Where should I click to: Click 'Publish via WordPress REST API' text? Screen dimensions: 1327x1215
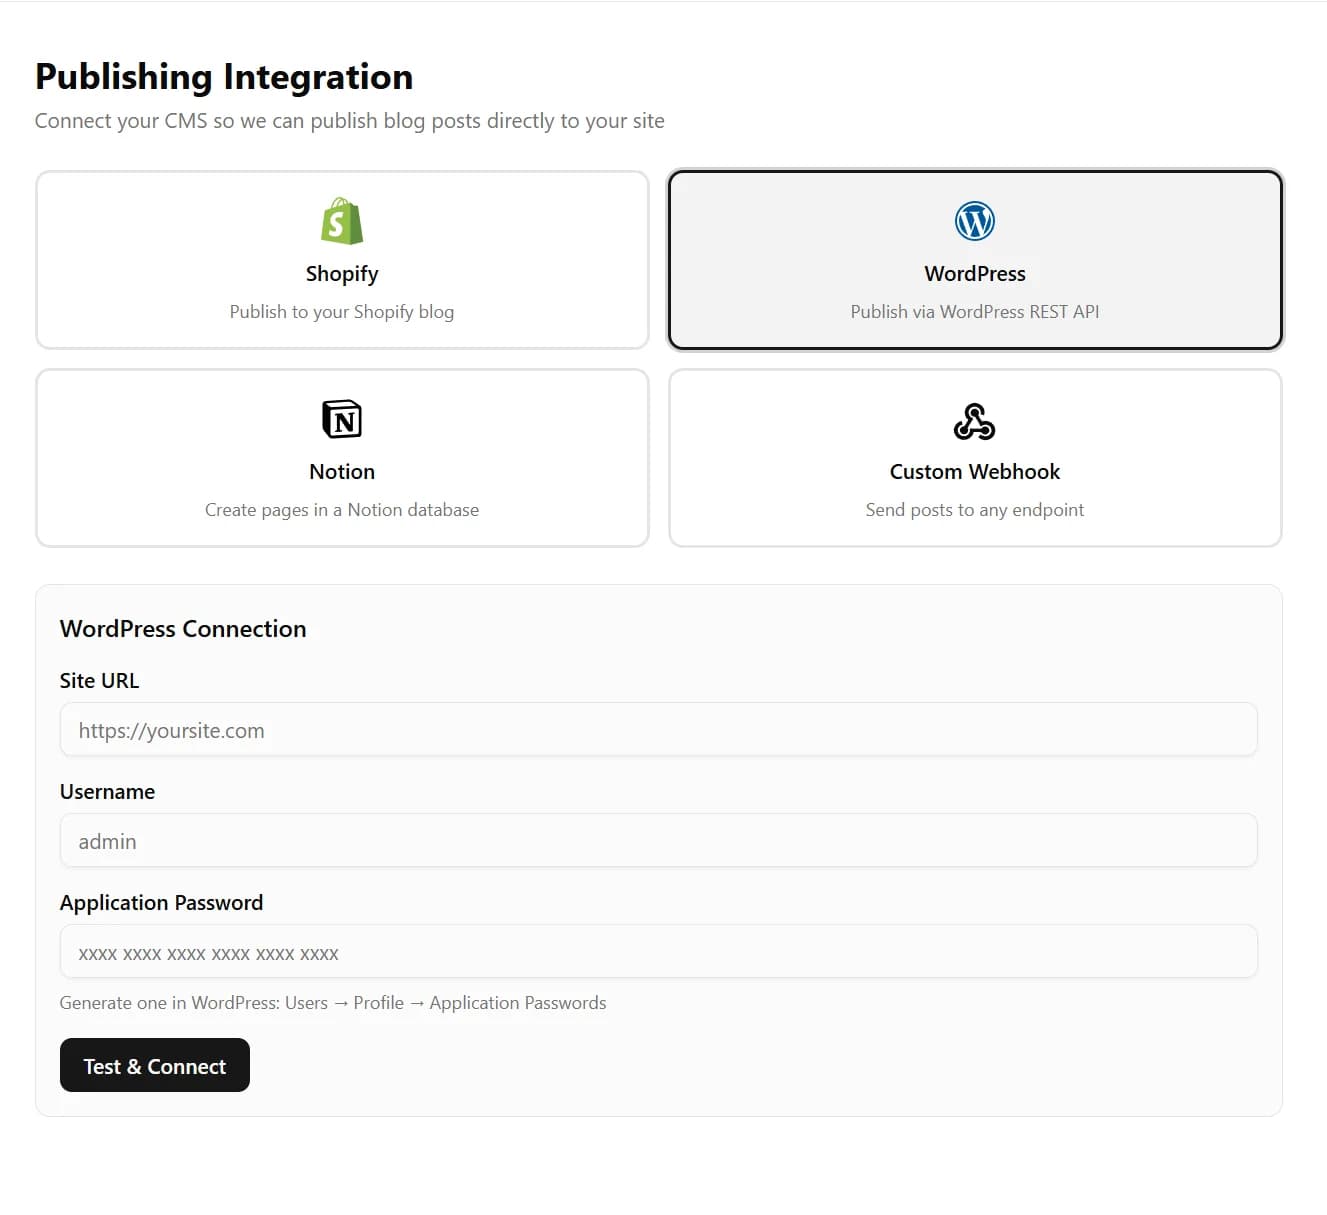pos(974,311)
